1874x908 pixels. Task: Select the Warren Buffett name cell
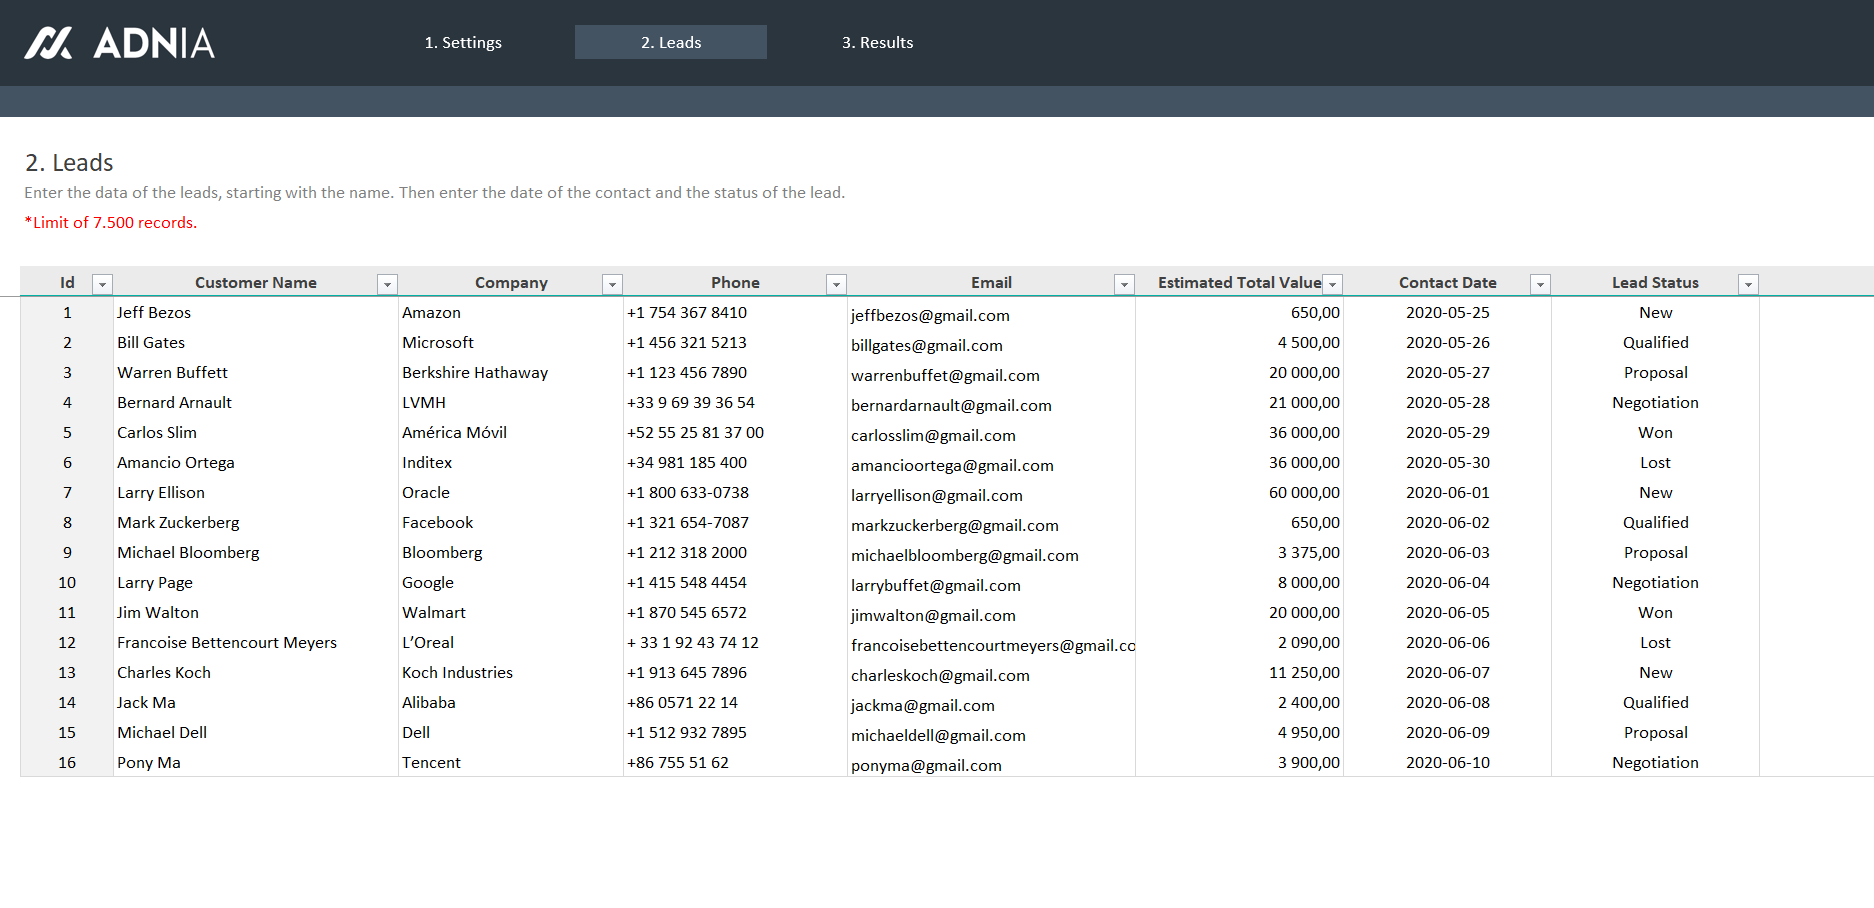point(172,373)
